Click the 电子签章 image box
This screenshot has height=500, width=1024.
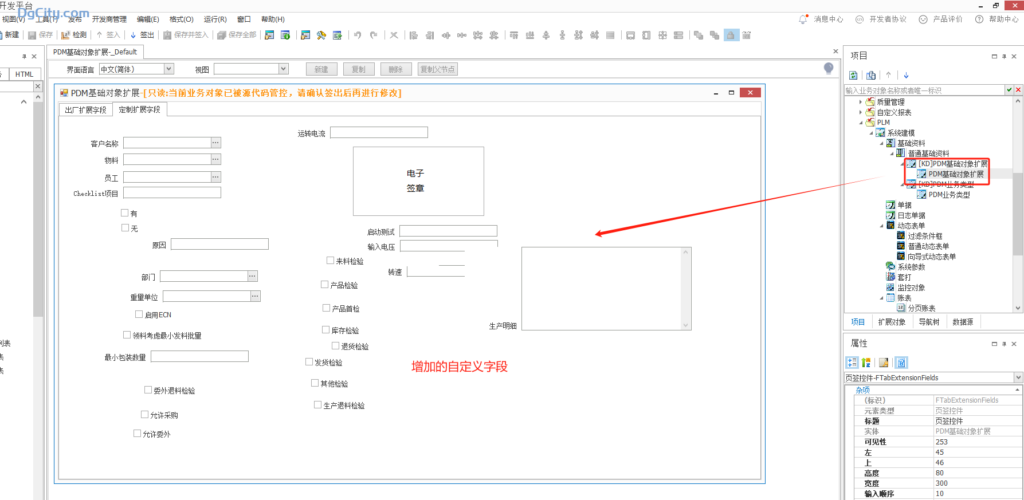[x=418, y=181]
